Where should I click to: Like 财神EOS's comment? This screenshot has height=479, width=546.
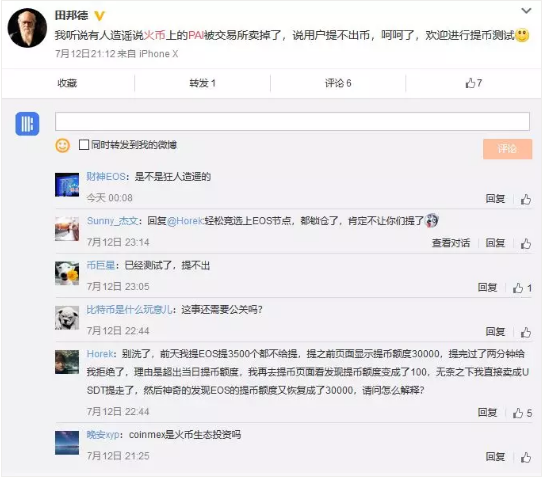click(525, 199)
